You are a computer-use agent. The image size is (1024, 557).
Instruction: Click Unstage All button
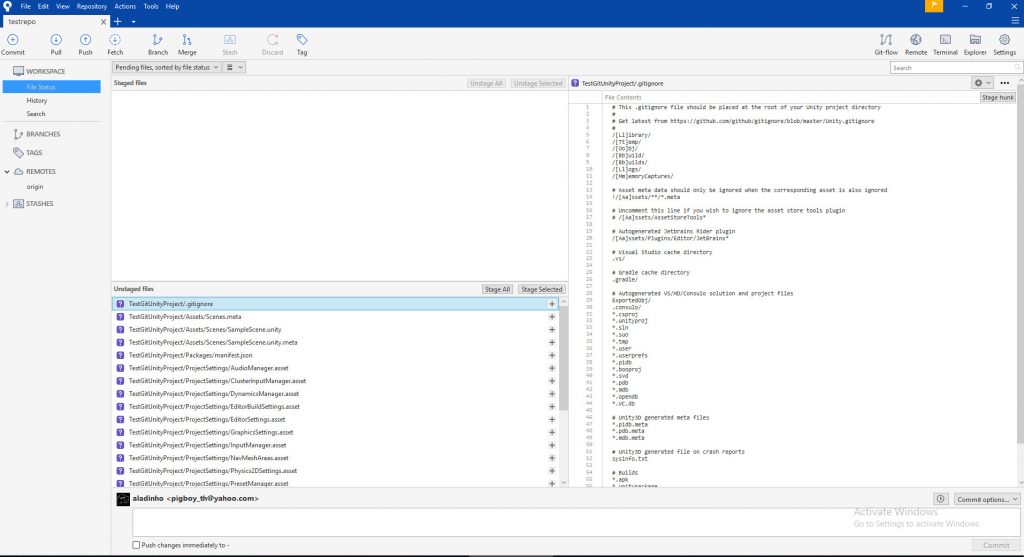[486, 84]
